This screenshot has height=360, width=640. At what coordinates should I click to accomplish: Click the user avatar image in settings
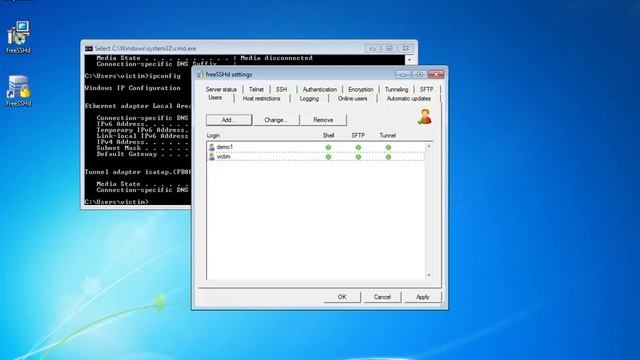(x=424, y=117)
